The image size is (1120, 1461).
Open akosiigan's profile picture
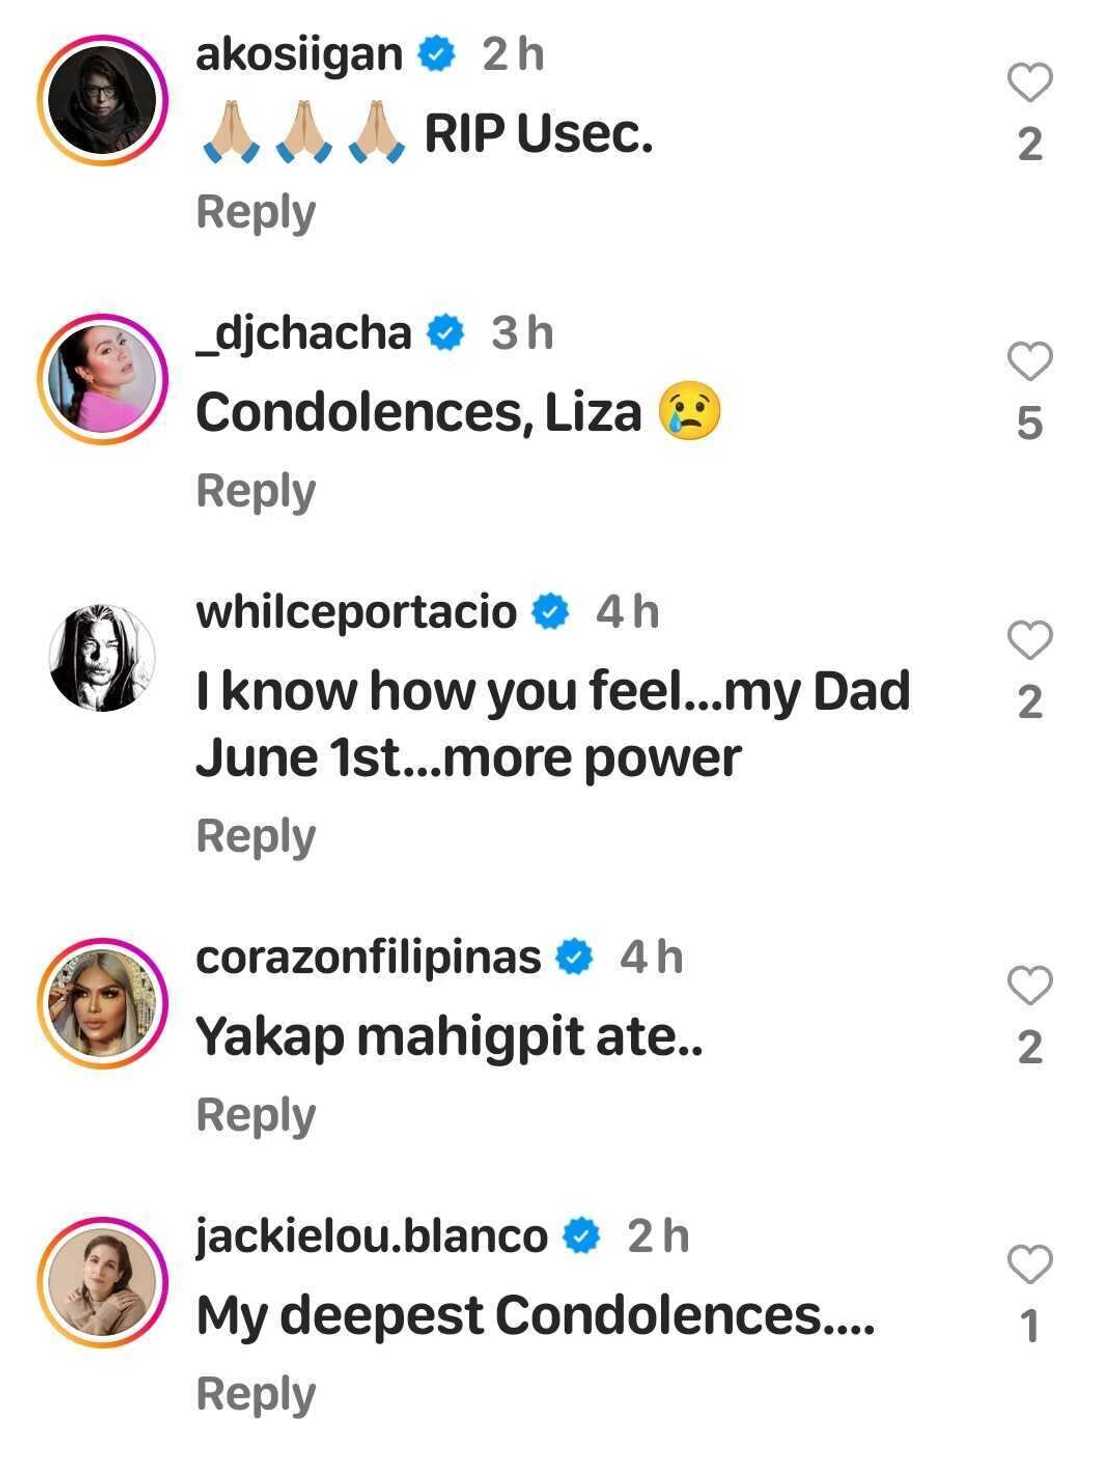click(102, 101)
